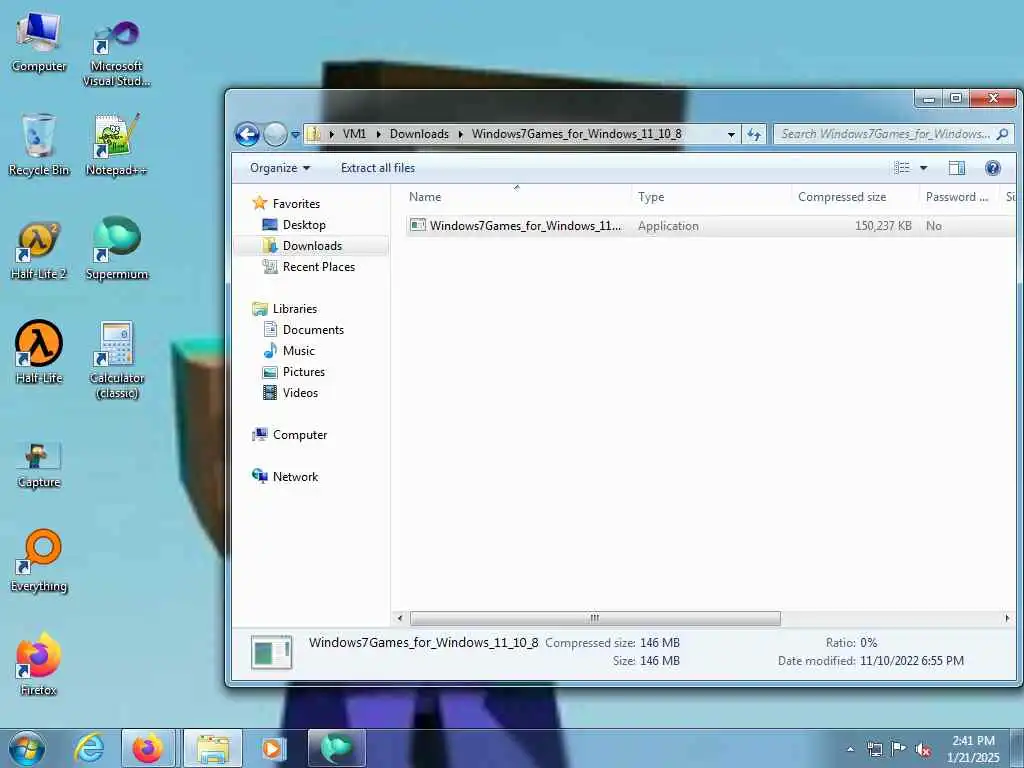
Task: Open the clock showing 2:41 PM
Action: (973, 749)
